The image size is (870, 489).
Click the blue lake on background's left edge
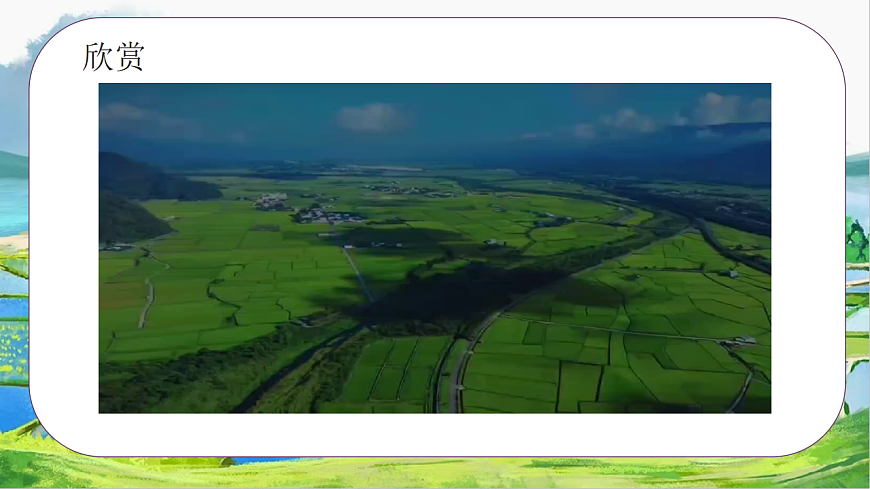(x=13, y=205)
